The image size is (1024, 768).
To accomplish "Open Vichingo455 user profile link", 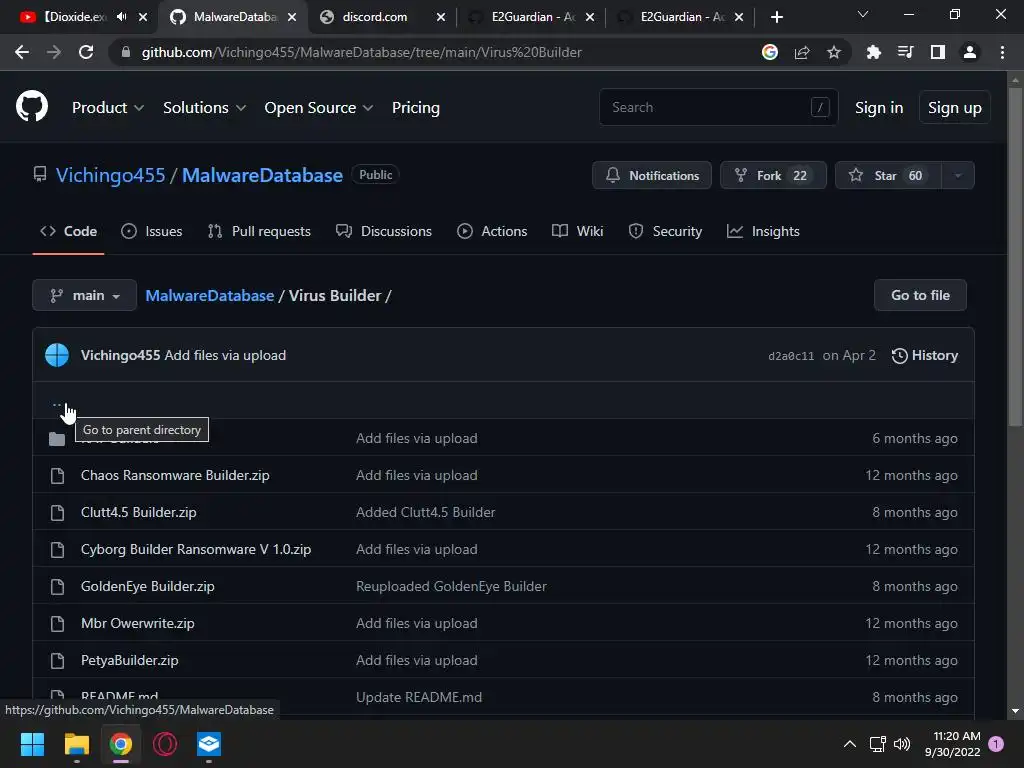I will click(110, 175).
